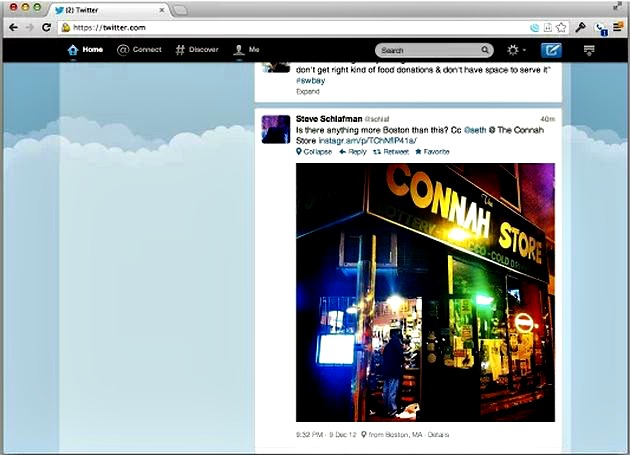Click the key icon in browser toolbar
630x455 pixels.
580,27
